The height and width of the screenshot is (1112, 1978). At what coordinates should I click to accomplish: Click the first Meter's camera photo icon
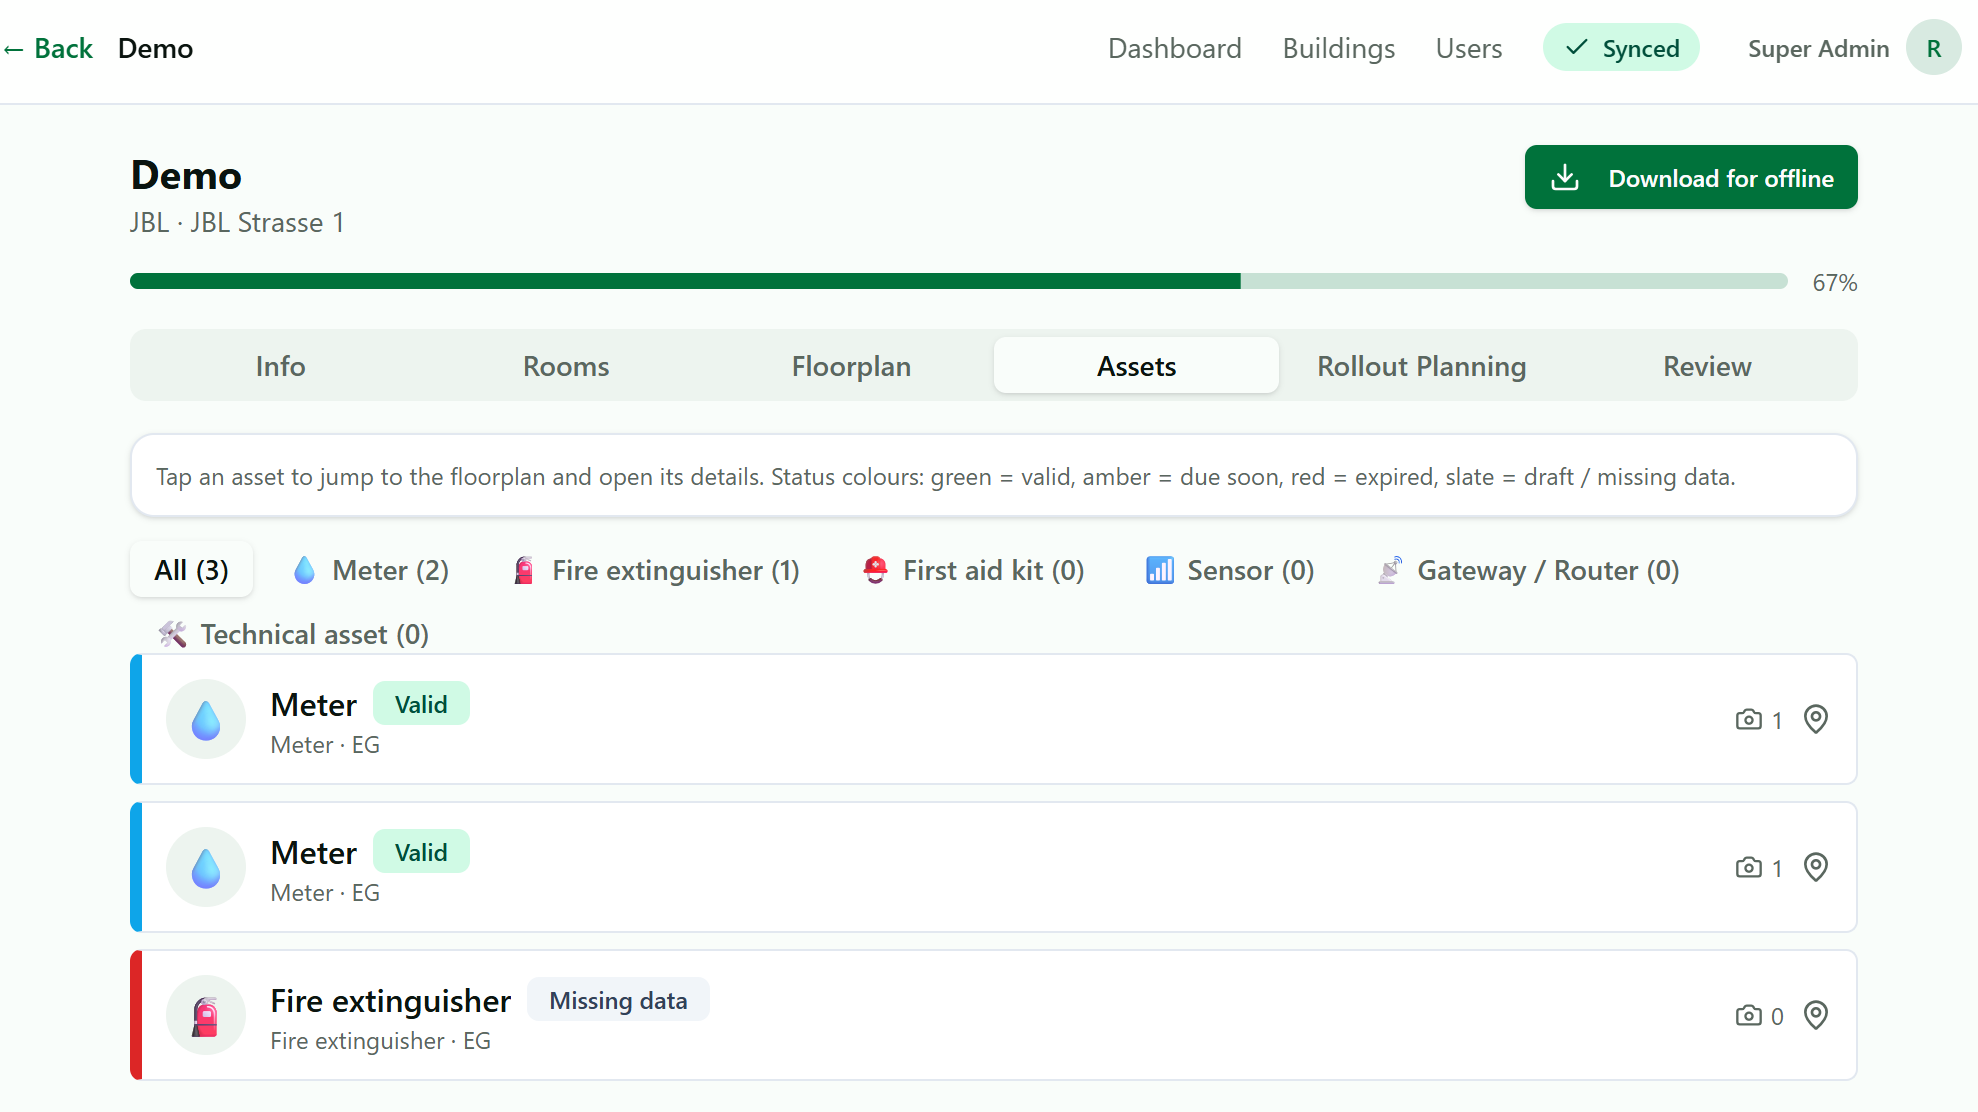pos(1748,719)
